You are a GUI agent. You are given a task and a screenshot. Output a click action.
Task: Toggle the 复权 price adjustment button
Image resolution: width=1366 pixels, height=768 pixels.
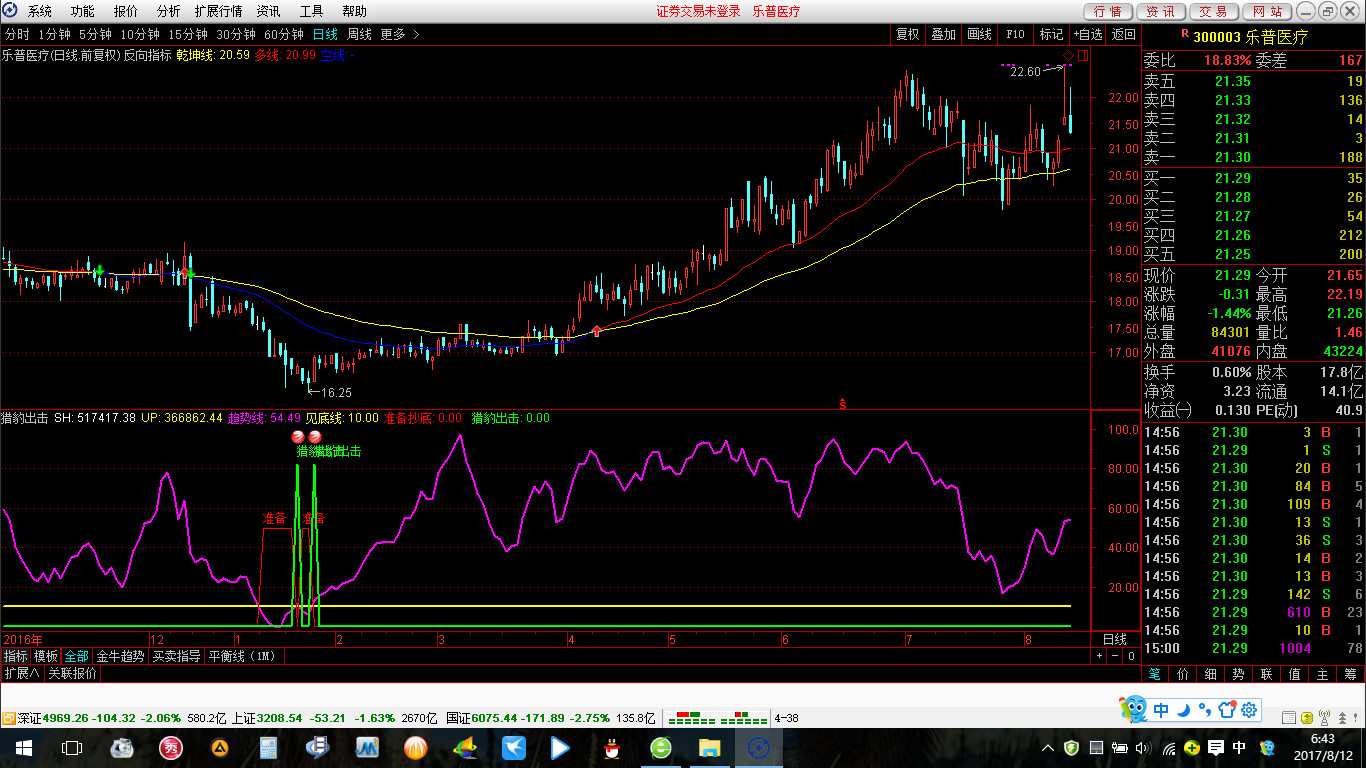coord(907,34)
